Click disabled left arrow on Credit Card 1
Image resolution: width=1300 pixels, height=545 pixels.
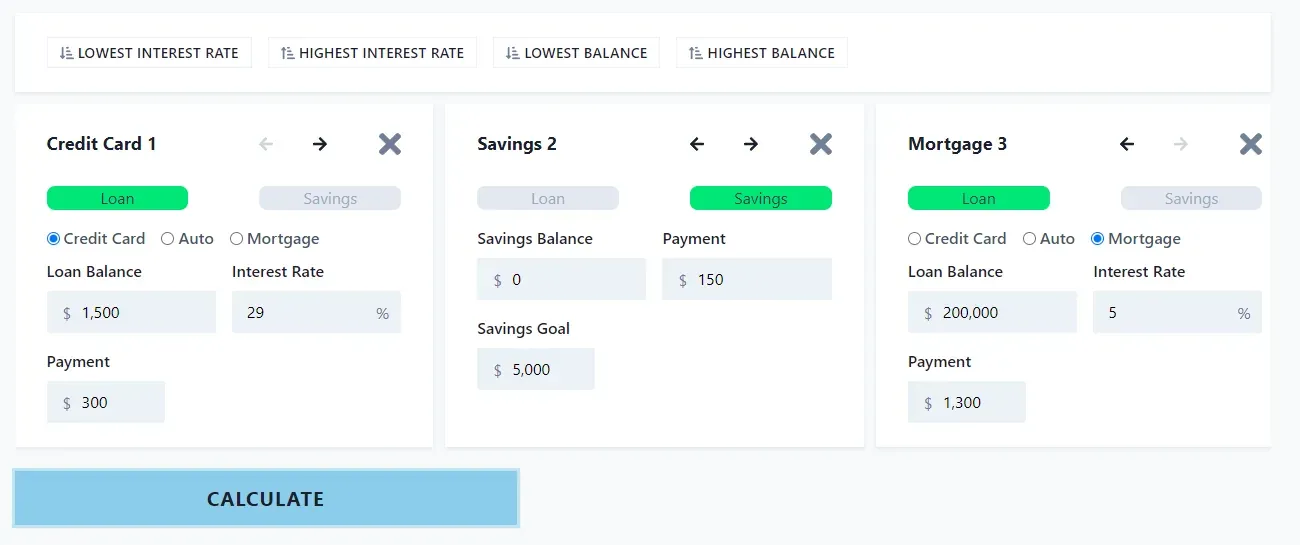[x=266, y=144]
